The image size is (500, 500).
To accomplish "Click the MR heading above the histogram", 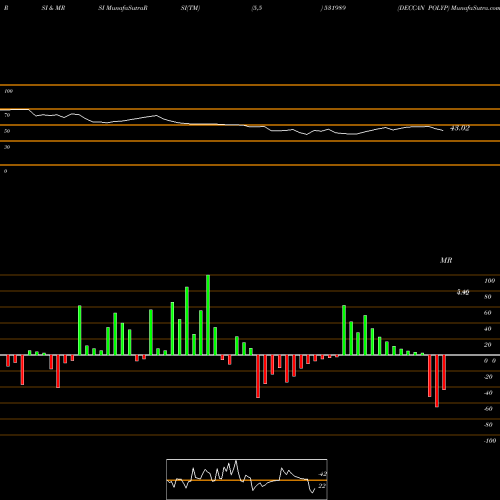I will click(x=446, y=260).
